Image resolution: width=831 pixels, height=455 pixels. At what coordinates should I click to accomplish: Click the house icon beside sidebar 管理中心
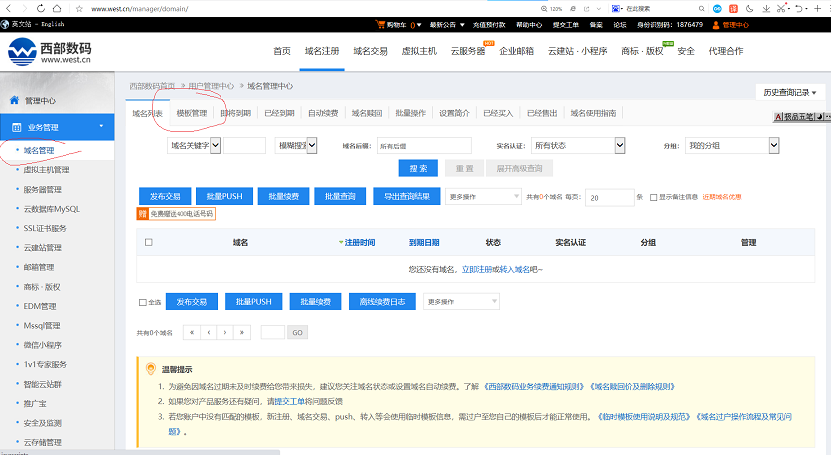14,100
